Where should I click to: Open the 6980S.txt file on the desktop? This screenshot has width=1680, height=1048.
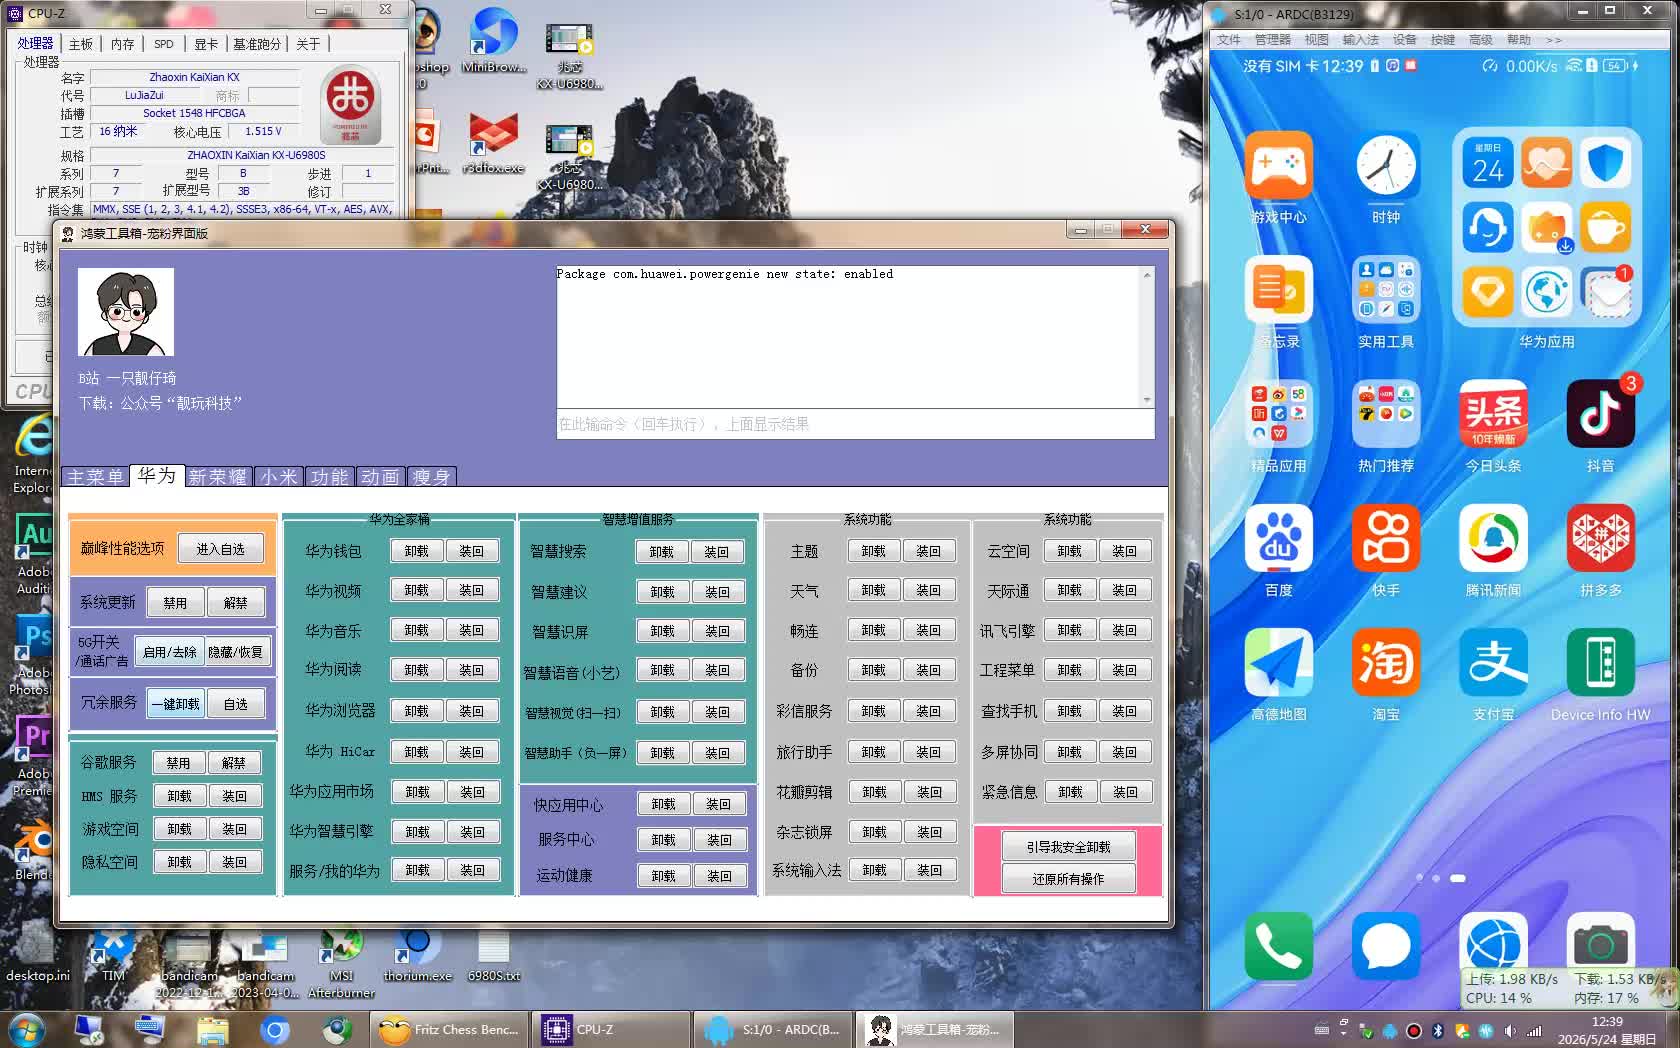coord(494,957)
